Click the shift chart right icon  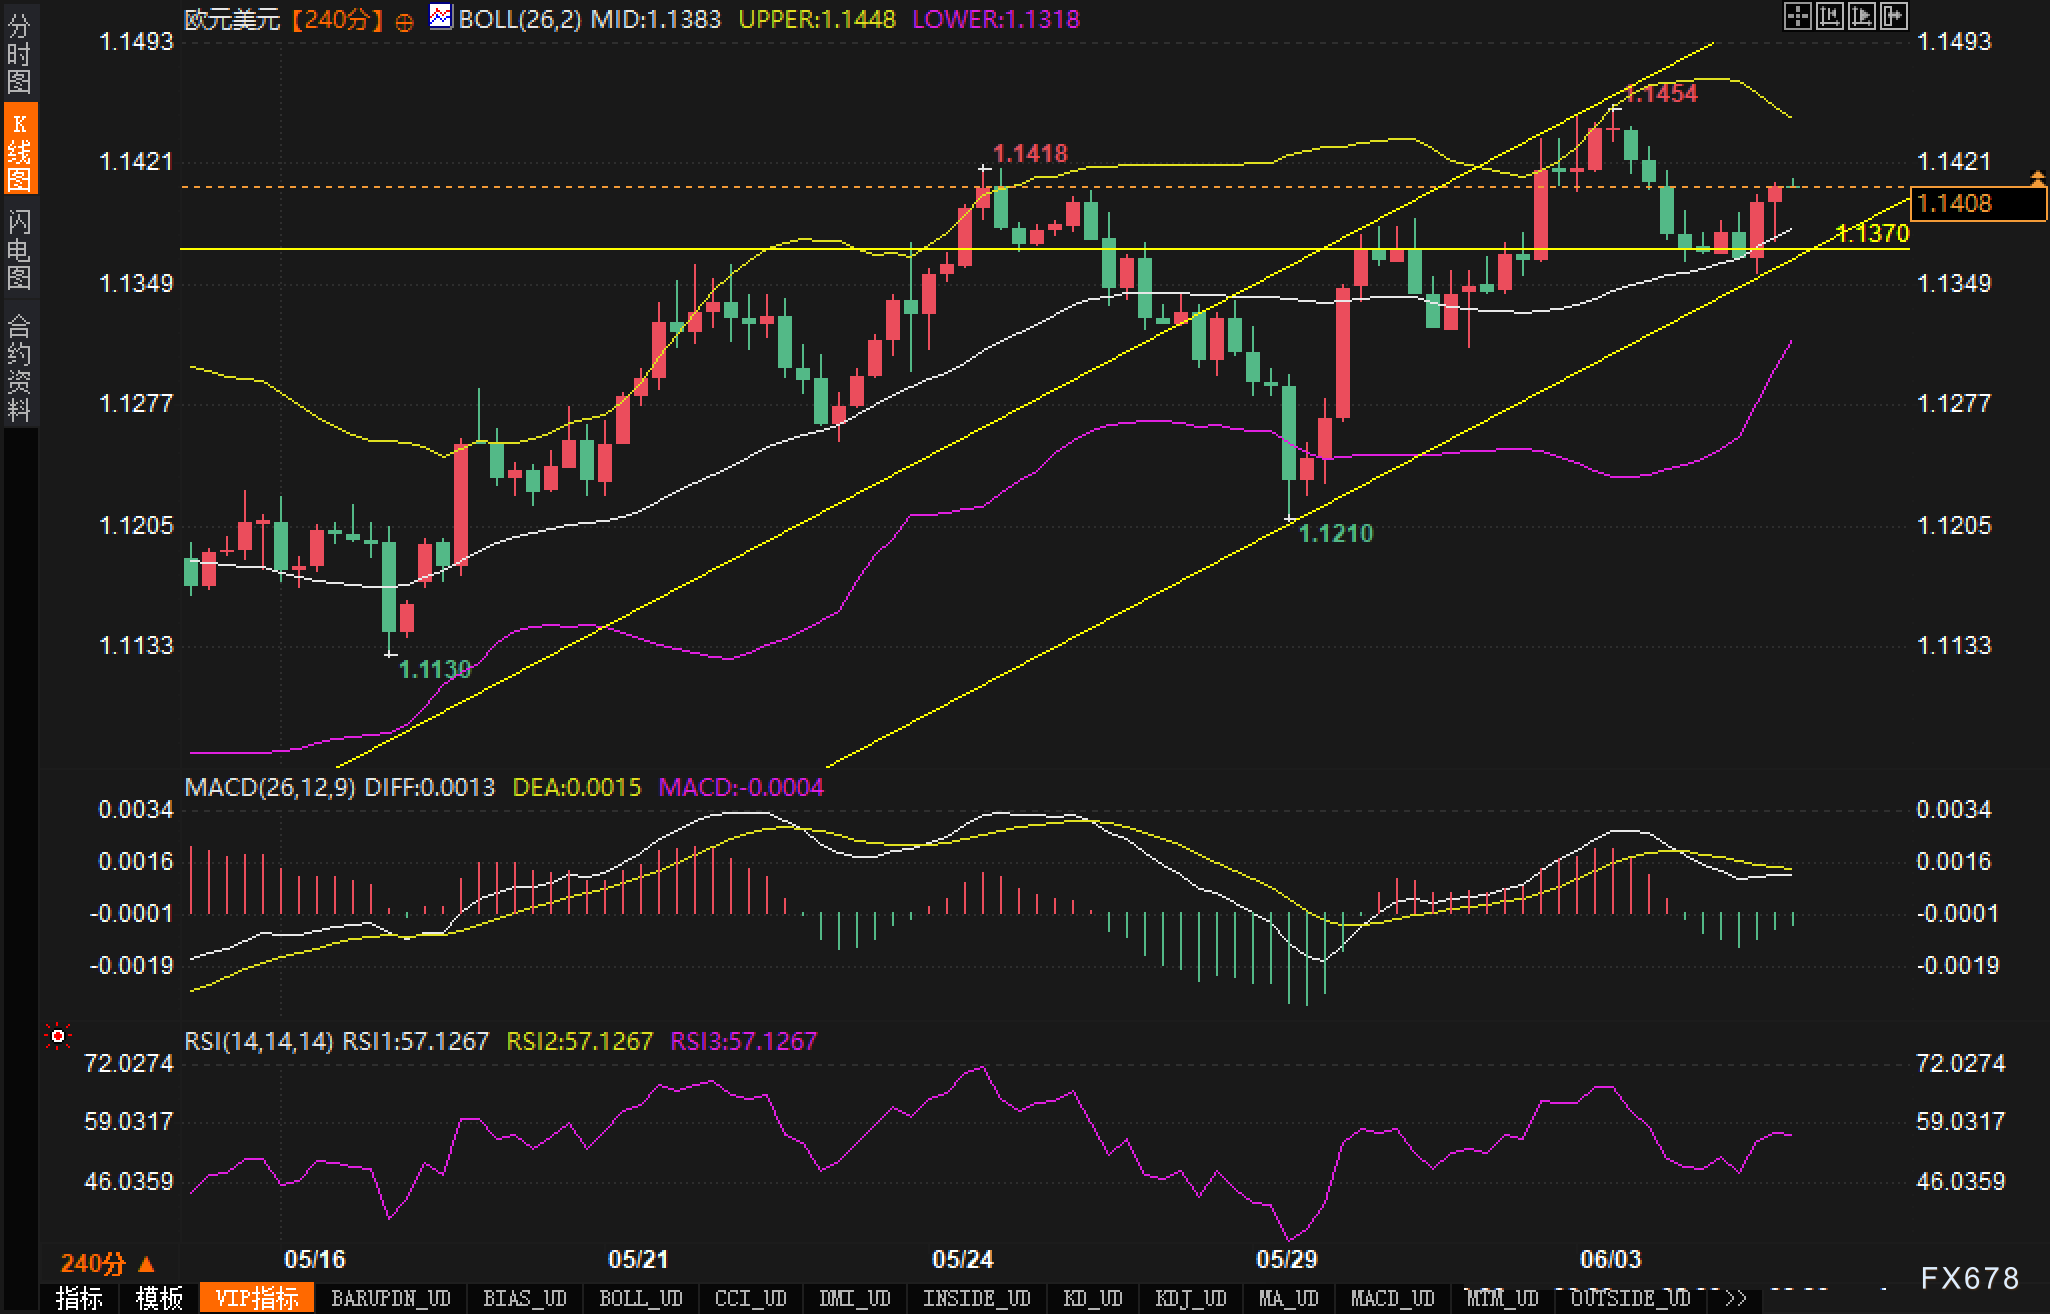click(1894, 16)
